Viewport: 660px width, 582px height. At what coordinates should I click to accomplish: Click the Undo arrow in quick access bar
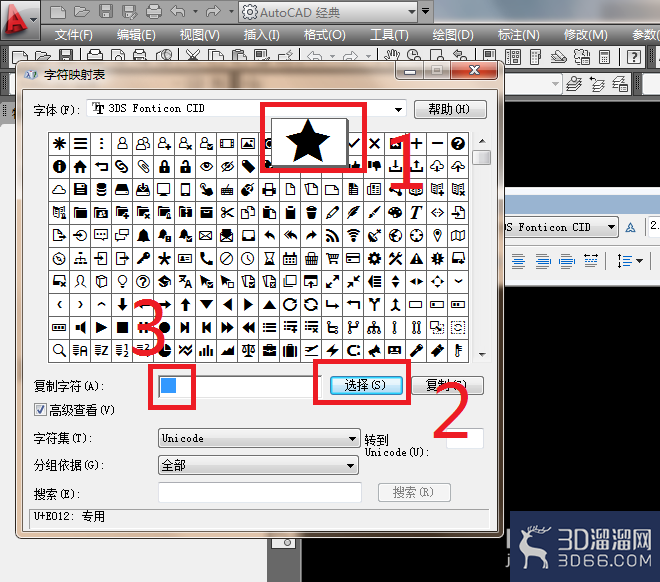click(178, 12)
